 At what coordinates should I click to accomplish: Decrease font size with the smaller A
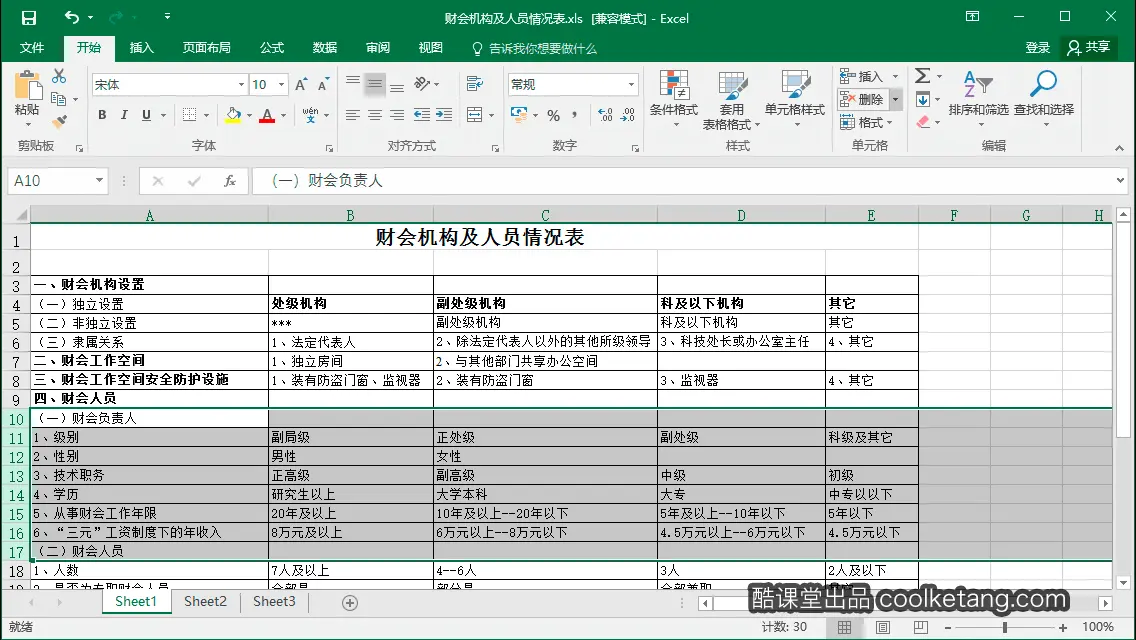tap(323, 85)
